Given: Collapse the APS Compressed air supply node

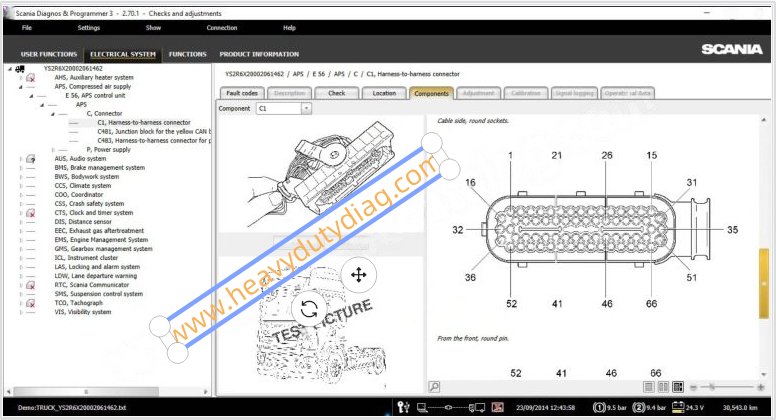Looking at the screenshot, I should click(x=21, y=87).
